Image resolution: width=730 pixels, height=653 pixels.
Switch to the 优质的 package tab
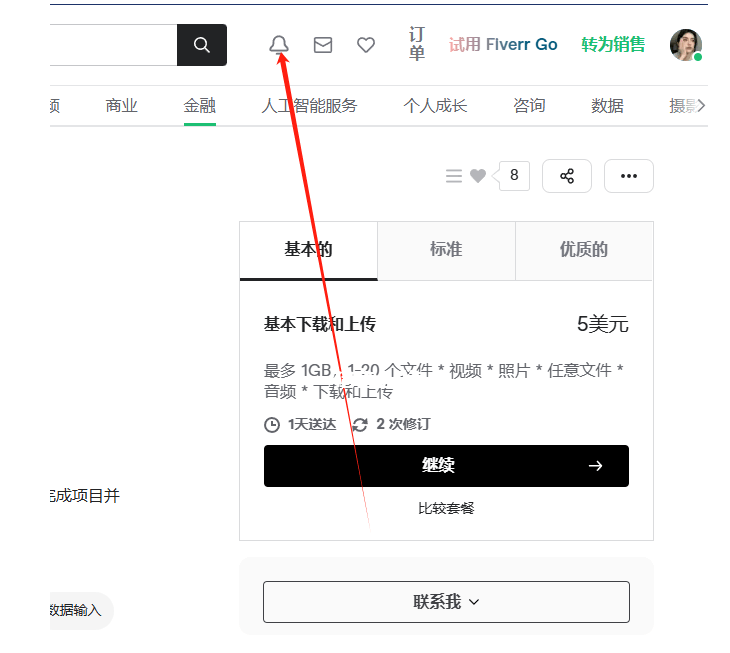[584, 251]
